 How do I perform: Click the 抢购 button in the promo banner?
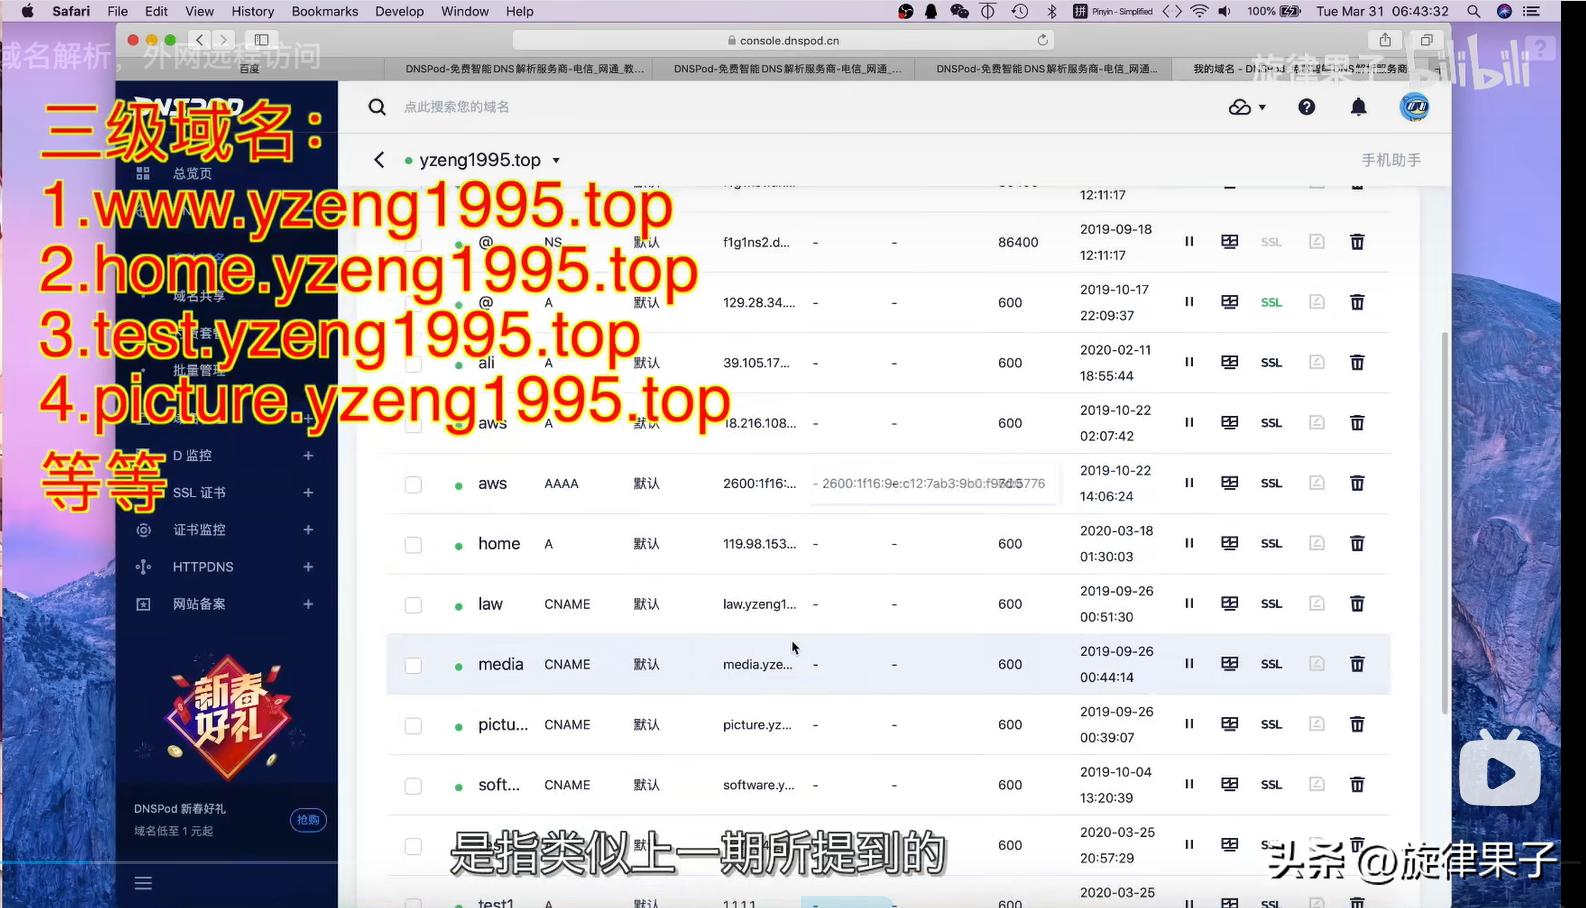tap(308, 820)
